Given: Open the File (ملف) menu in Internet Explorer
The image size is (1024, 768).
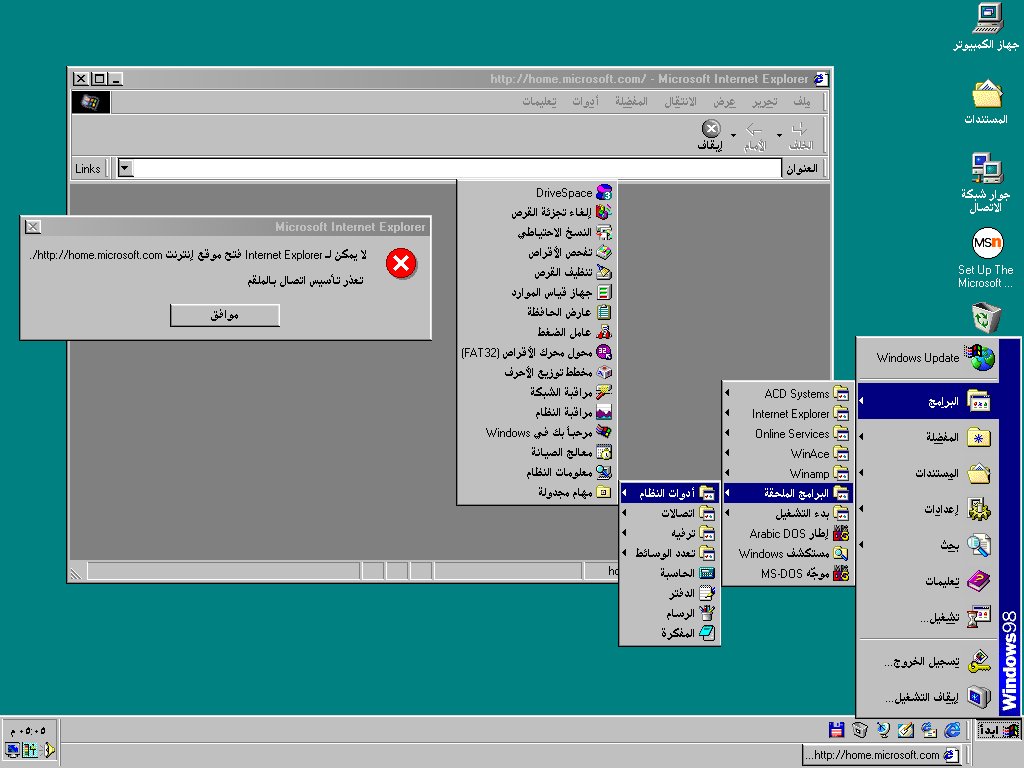Looking at the screenshot, I should click(802, 102).
